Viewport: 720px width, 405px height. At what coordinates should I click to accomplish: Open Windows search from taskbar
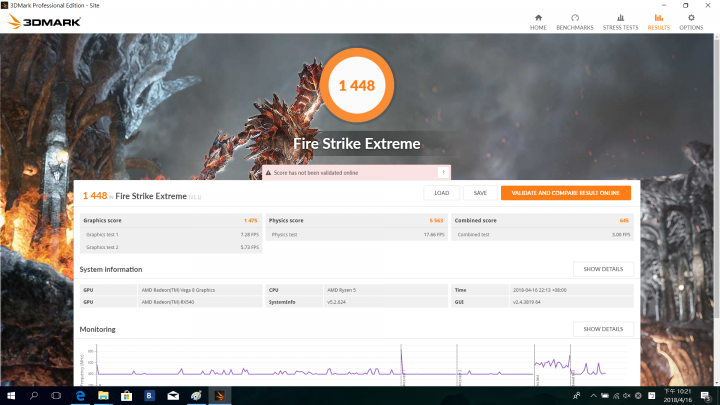tap(34, 396)
